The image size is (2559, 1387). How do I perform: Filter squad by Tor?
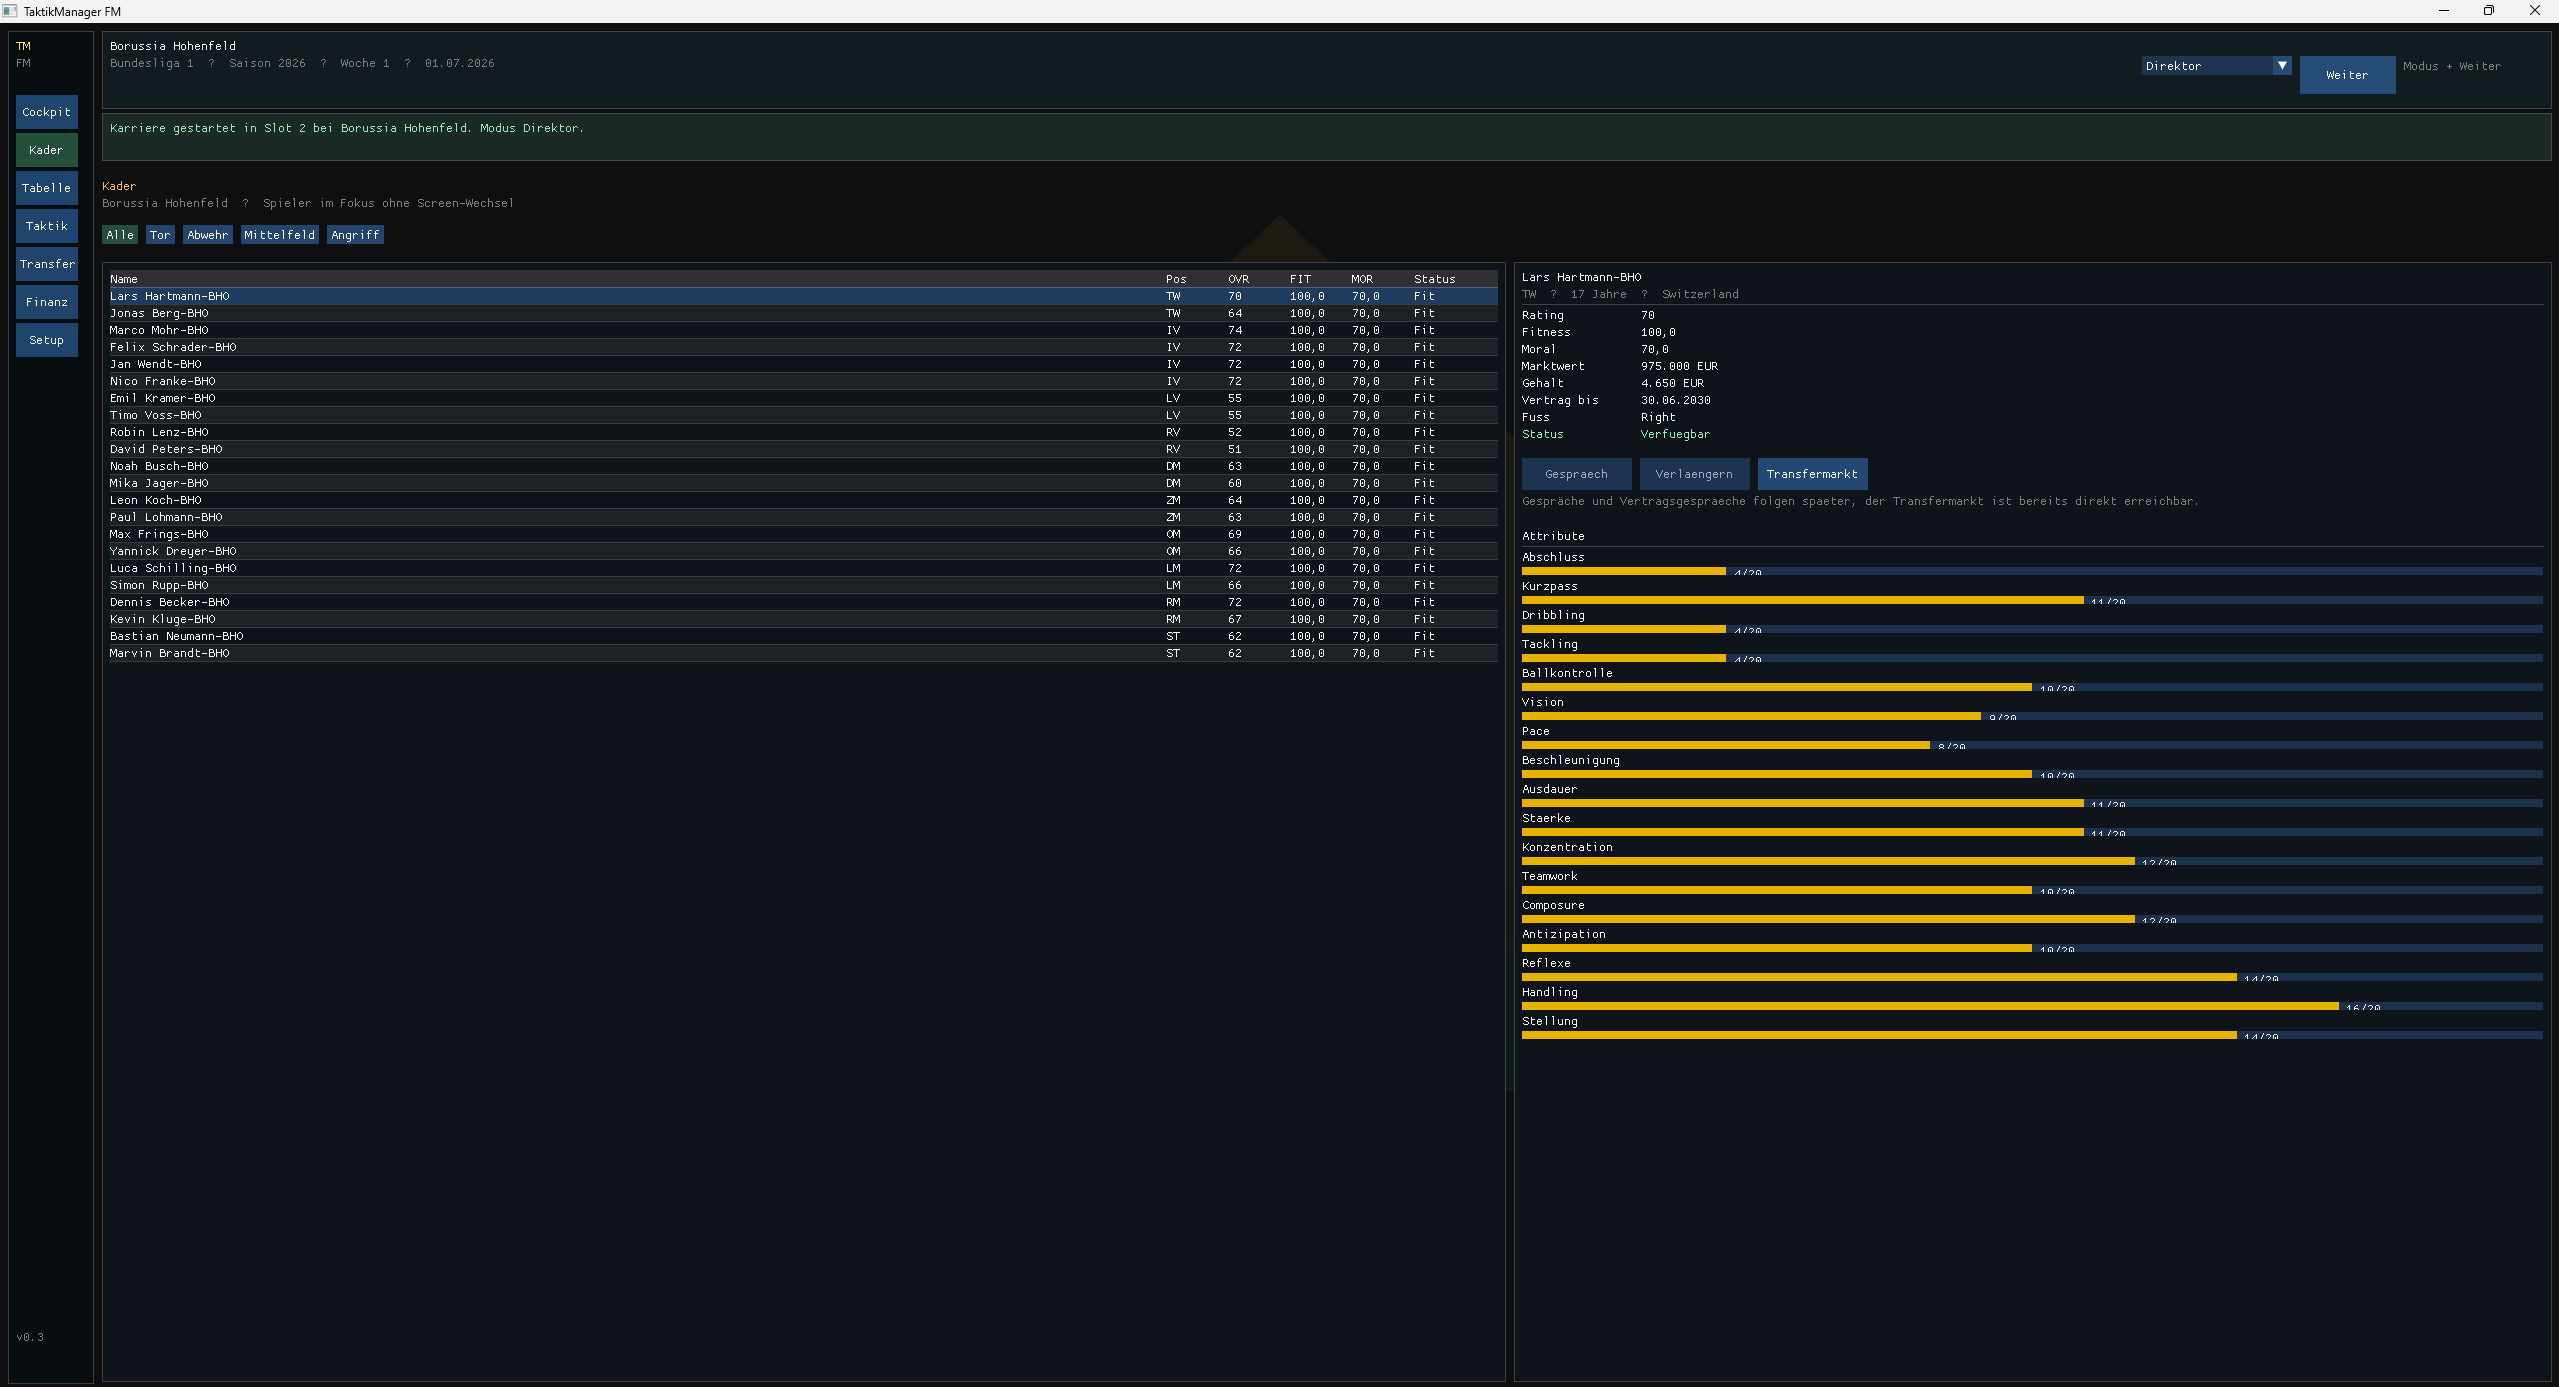160,235
